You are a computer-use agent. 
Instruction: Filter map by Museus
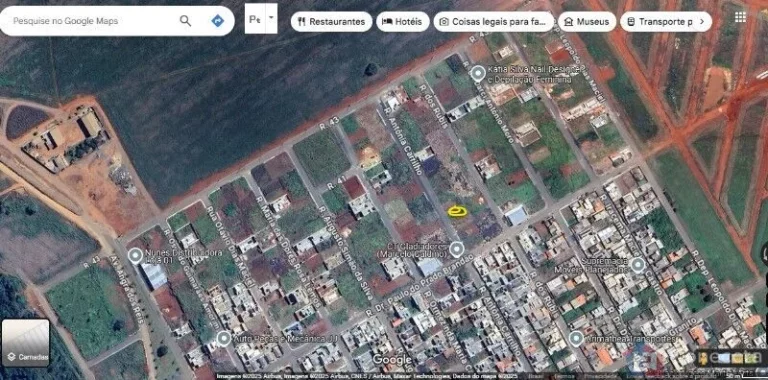[x=587, y=22]
